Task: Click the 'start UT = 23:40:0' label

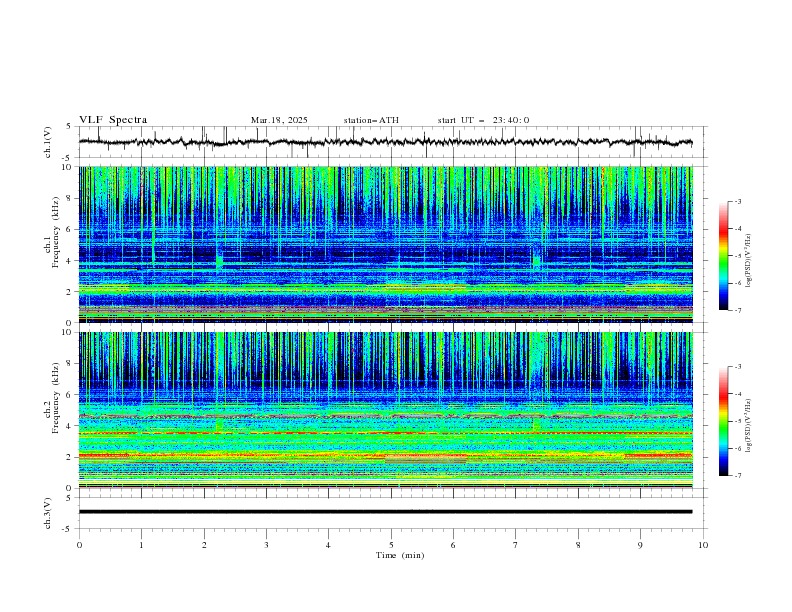Action: click(x=483, y=120)
